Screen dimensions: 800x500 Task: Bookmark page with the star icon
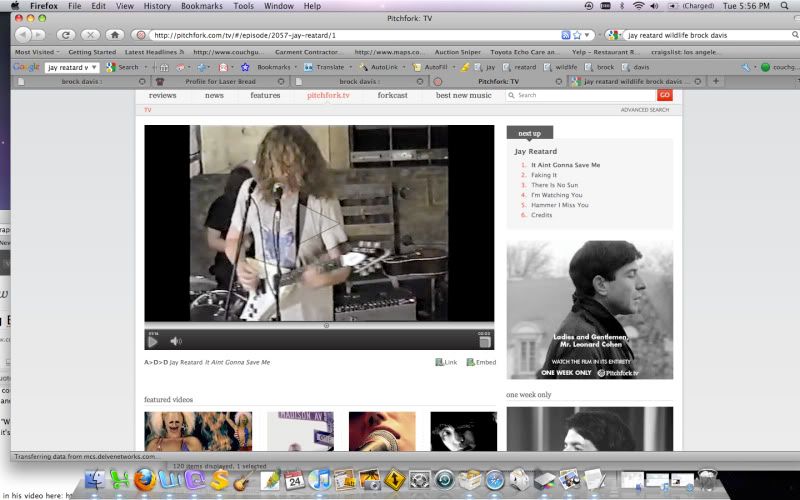577,35
